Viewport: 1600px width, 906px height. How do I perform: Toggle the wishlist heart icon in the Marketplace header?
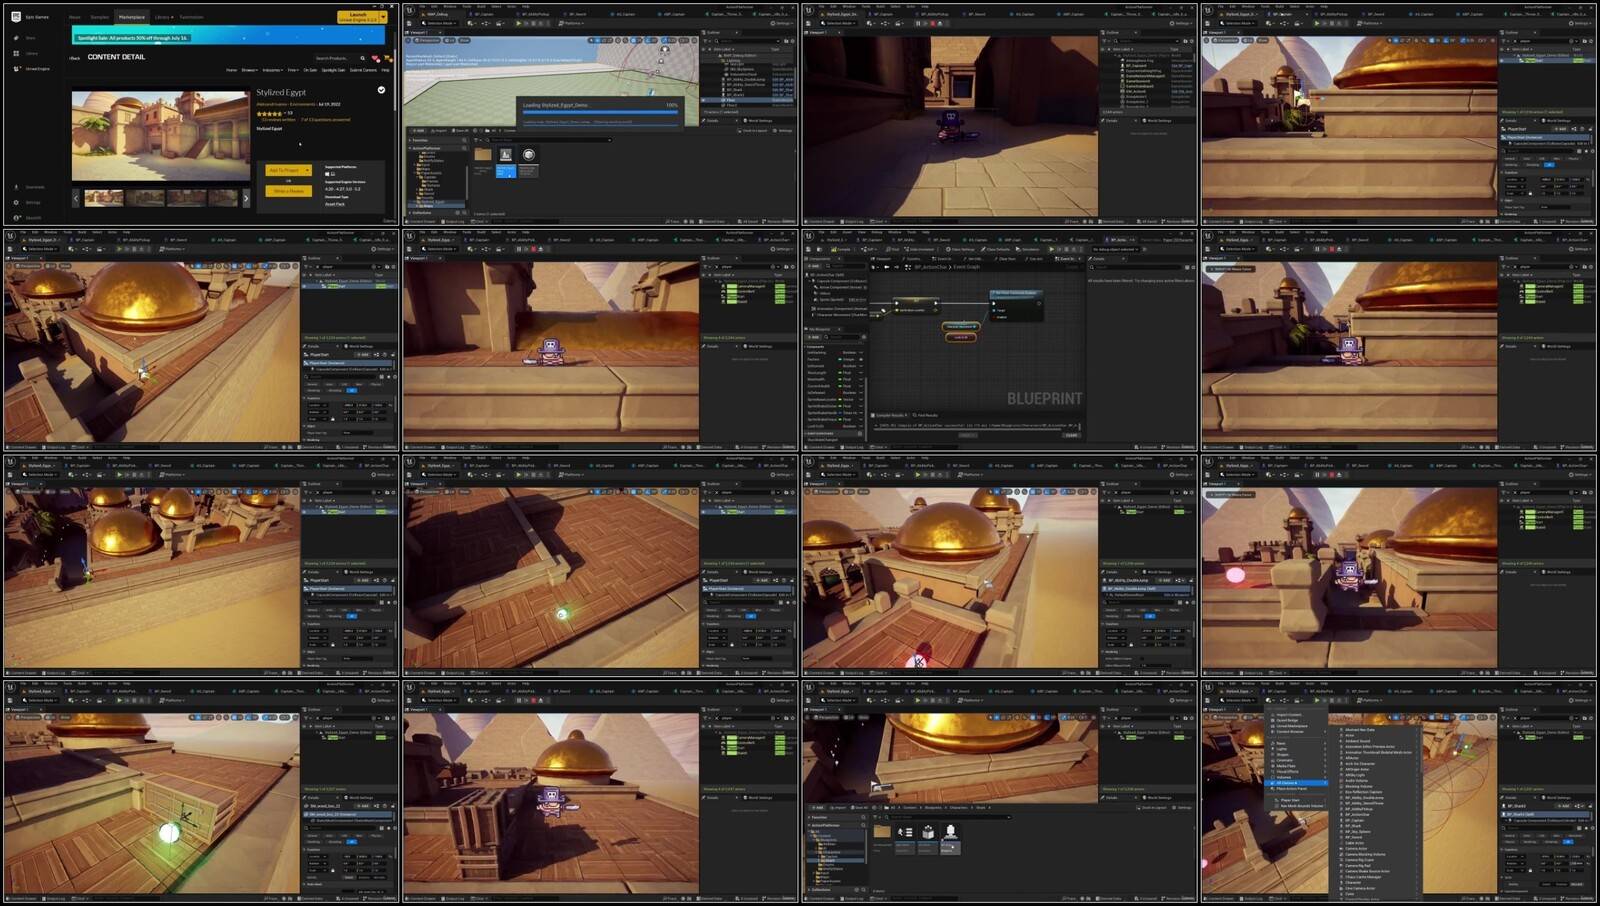click(375, 58)
